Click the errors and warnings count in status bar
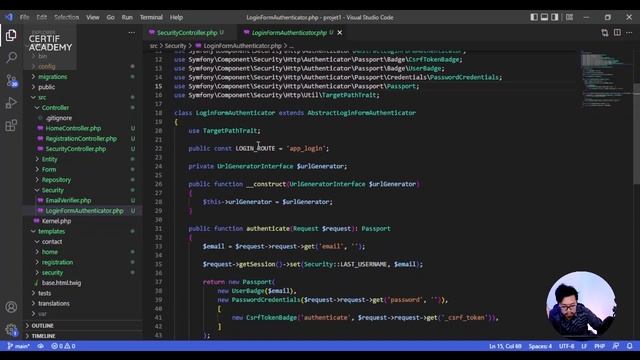This screenshot has width=640, height=360. (x=63, y=346)
